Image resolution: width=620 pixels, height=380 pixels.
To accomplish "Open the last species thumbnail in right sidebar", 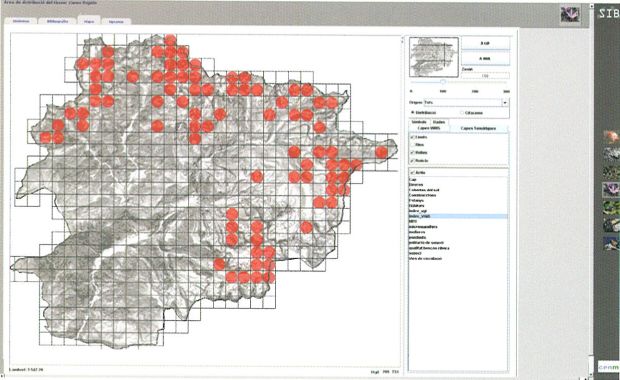I will click(x=612, y=242).
